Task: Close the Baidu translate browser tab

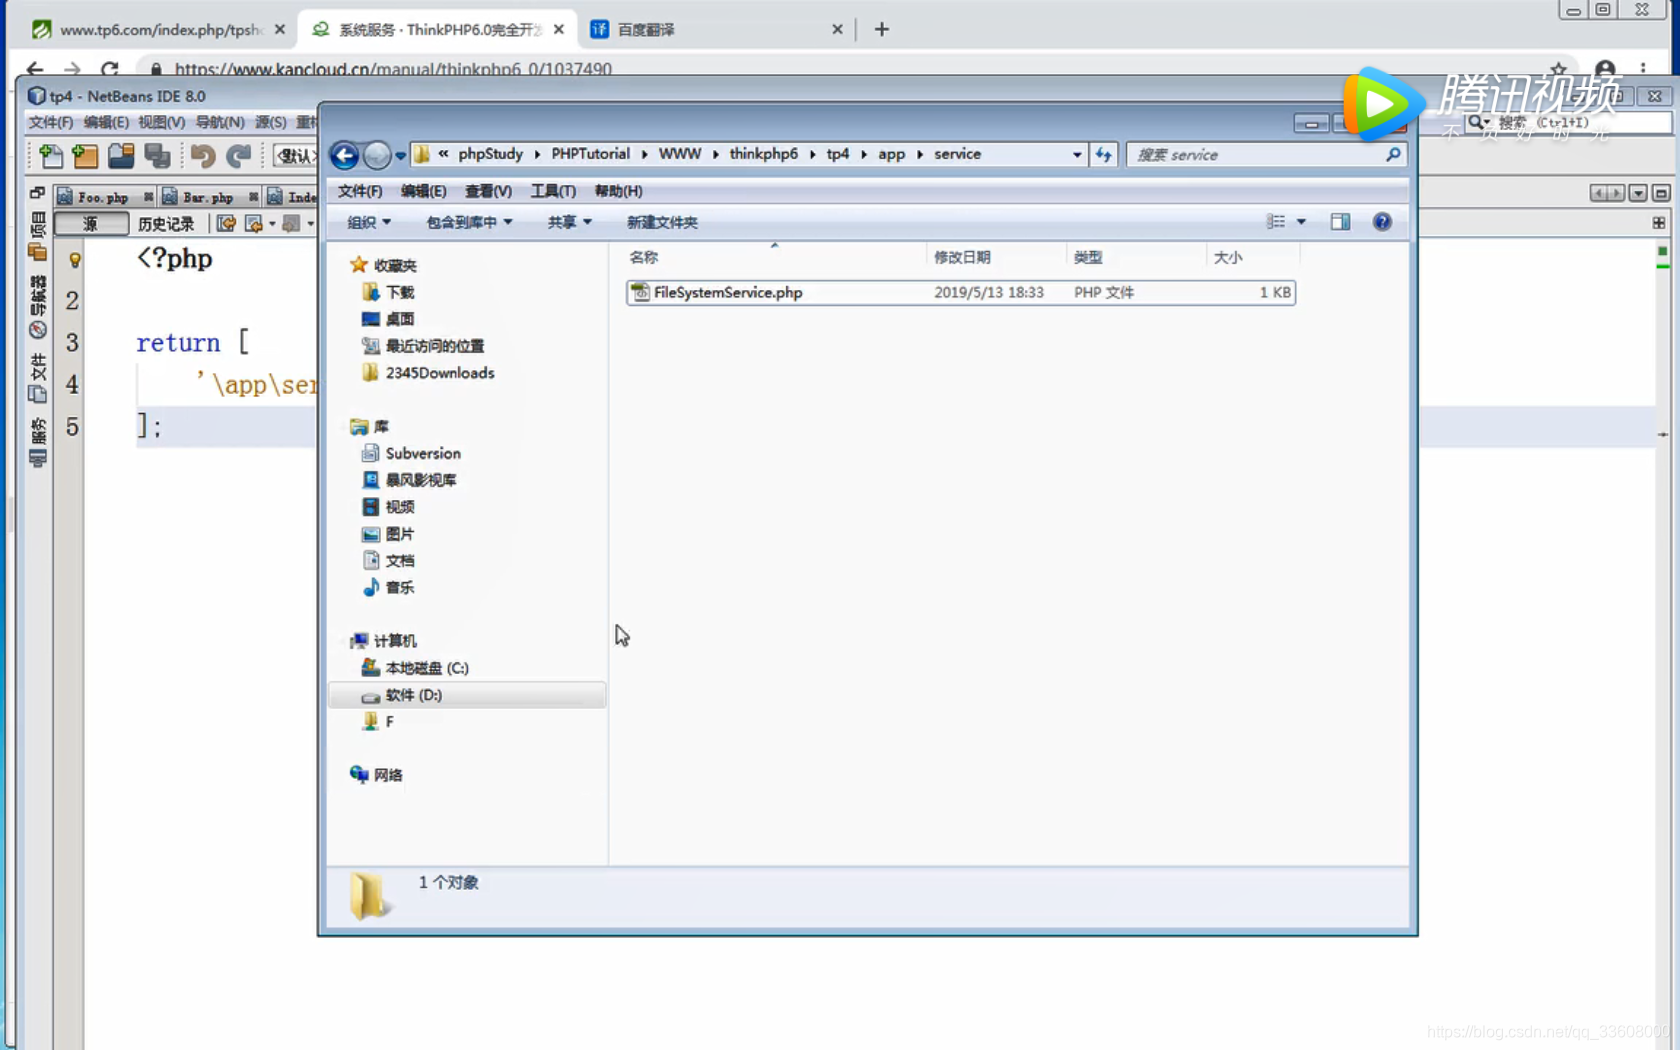Action: point(837,29)
